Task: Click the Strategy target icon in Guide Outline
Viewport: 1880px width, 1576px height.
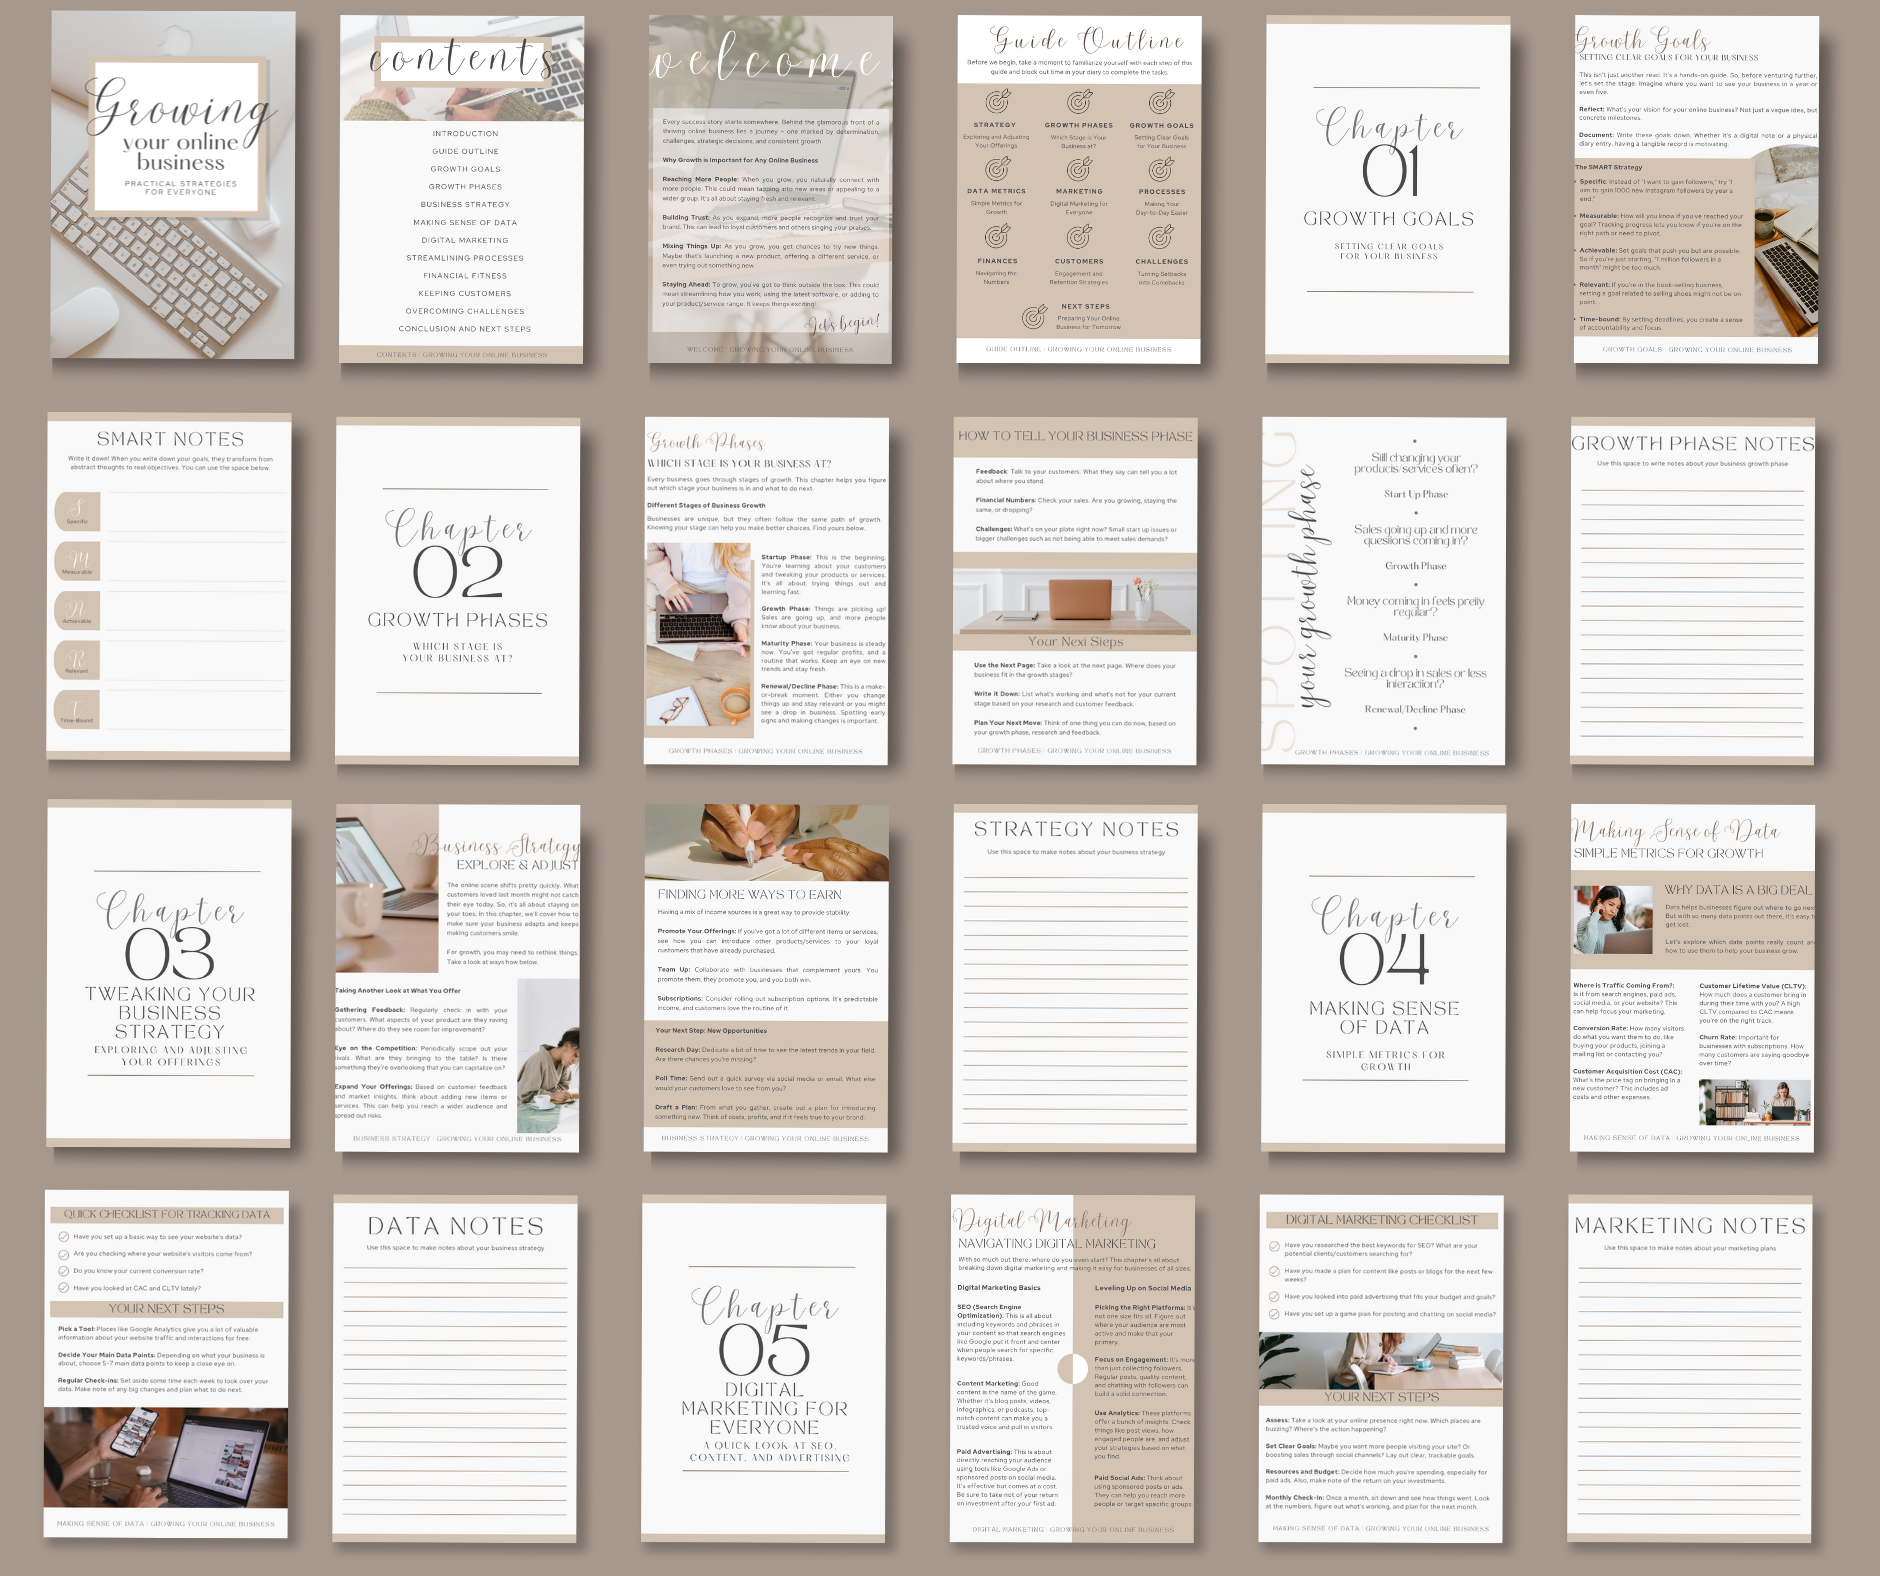Action: (997, 102)
